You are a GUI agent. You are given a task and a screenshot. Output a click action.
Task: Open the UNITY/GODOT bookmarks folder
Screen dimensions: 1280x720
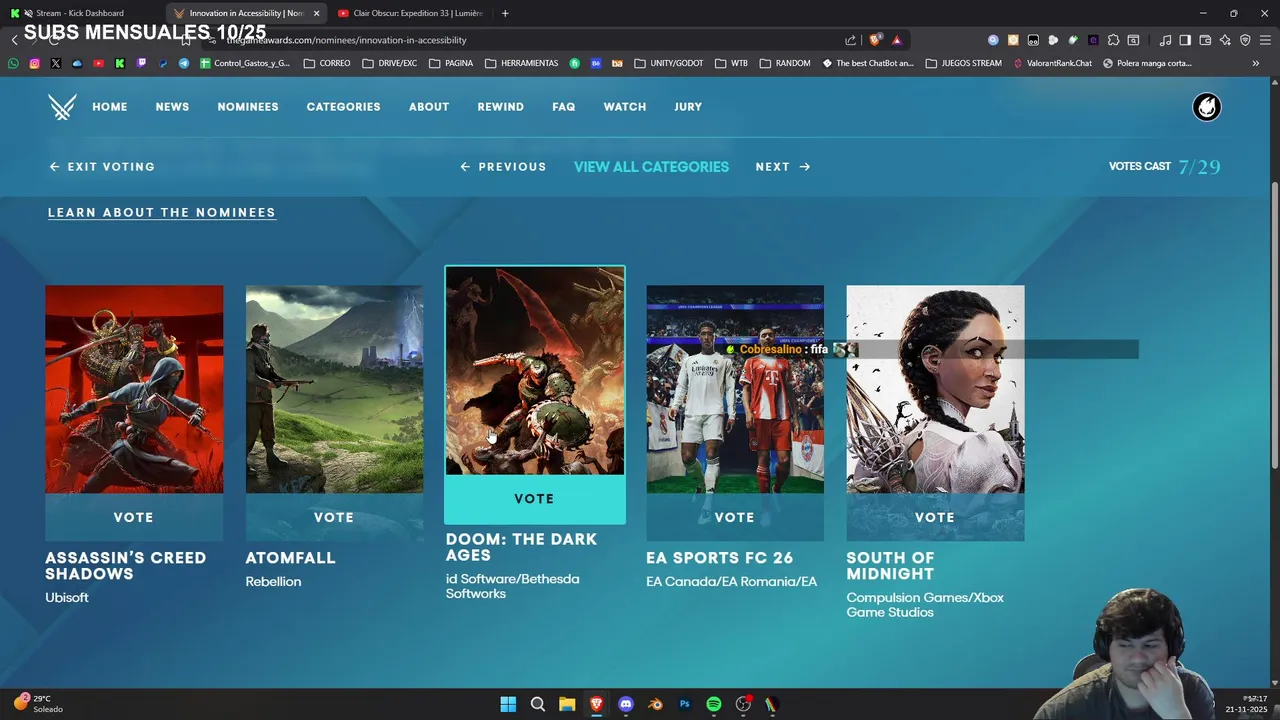click(669, 63)
